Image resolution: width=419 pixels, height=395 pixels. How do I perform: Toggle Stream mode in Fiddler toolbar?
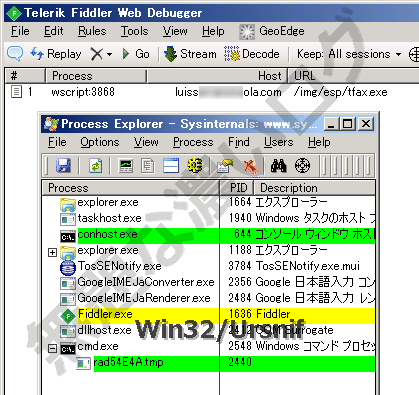(190, 54)
